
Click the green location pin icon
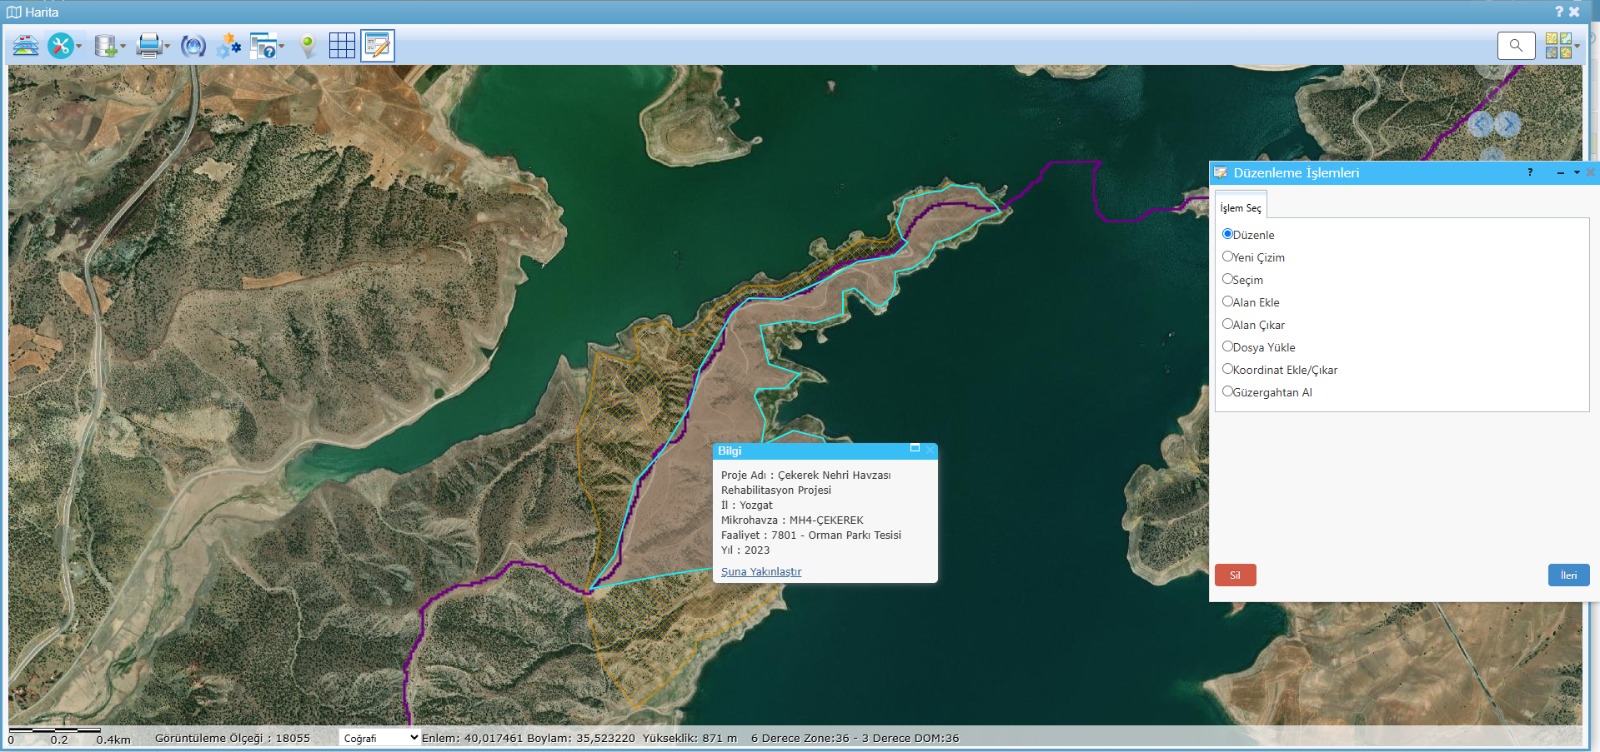[308, 46]
